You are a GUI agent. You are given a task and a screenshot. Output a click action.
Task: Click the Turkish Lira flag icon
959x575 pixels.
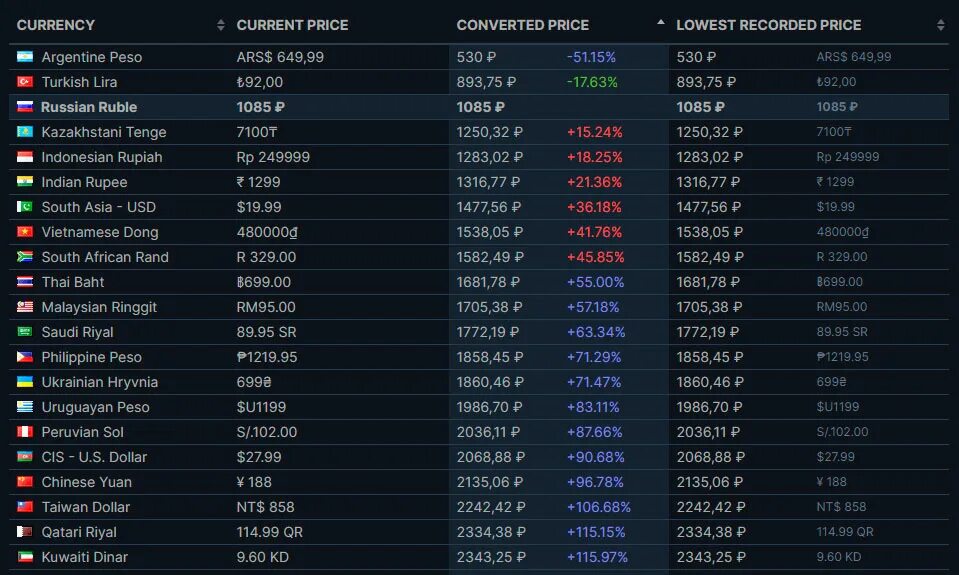24,82
